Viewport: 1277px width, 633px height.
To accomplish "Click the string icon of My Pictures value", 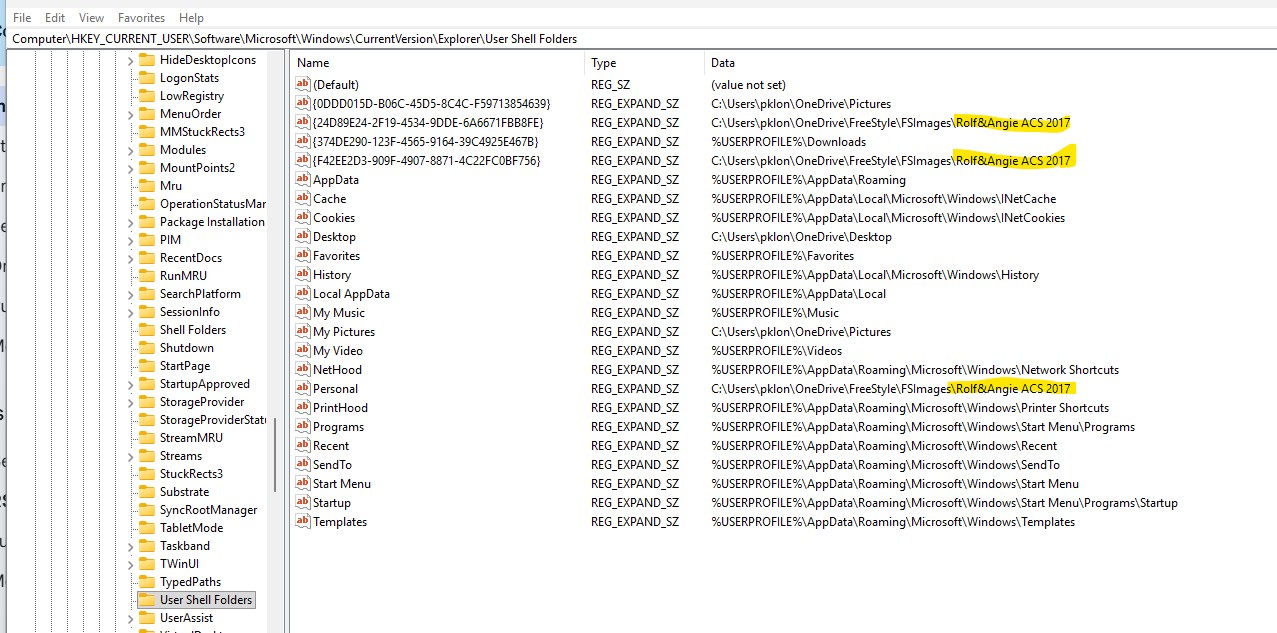I will point(303,332).
